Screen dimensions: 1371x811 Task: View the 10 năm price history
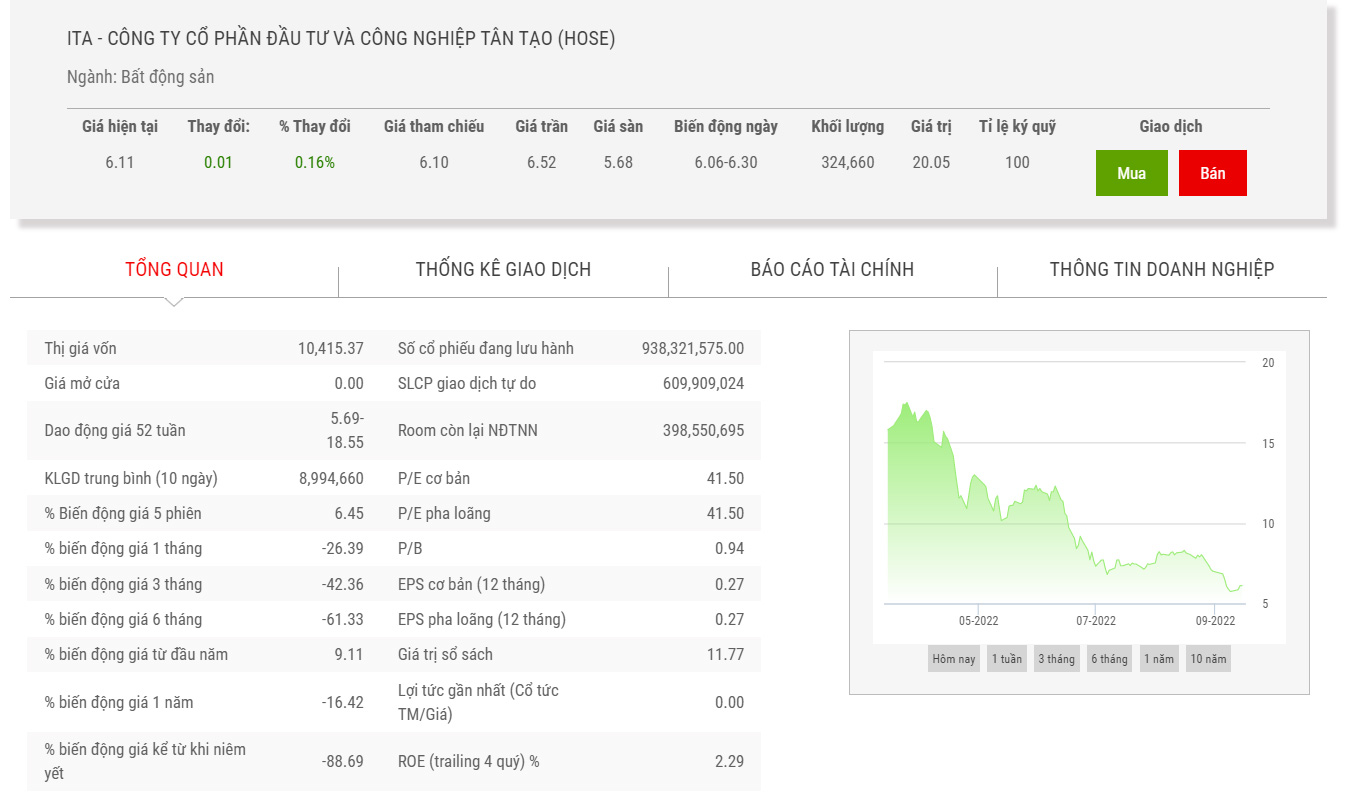pos(1208,659)
